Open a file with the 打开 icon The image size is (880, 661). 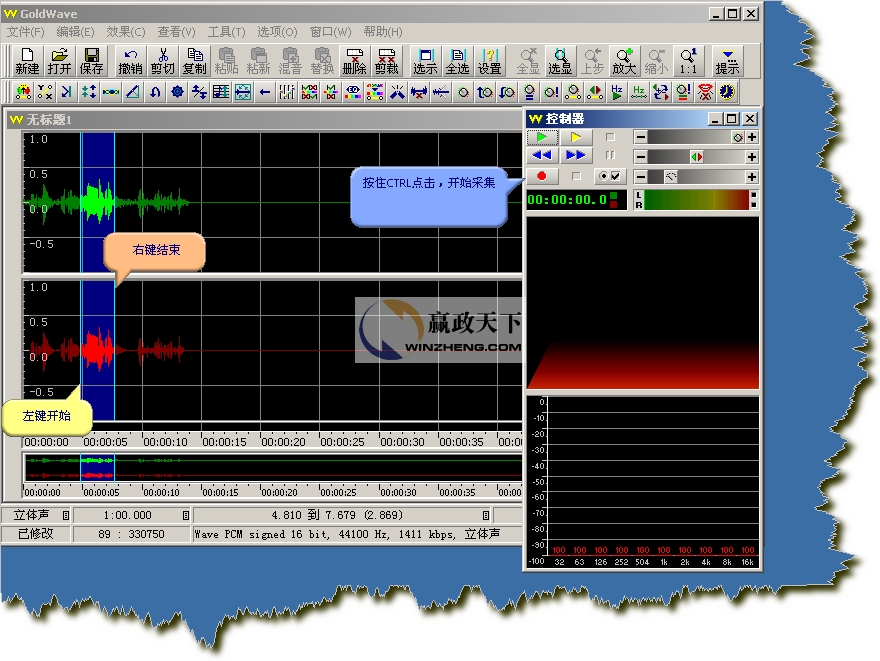(59, 61)
